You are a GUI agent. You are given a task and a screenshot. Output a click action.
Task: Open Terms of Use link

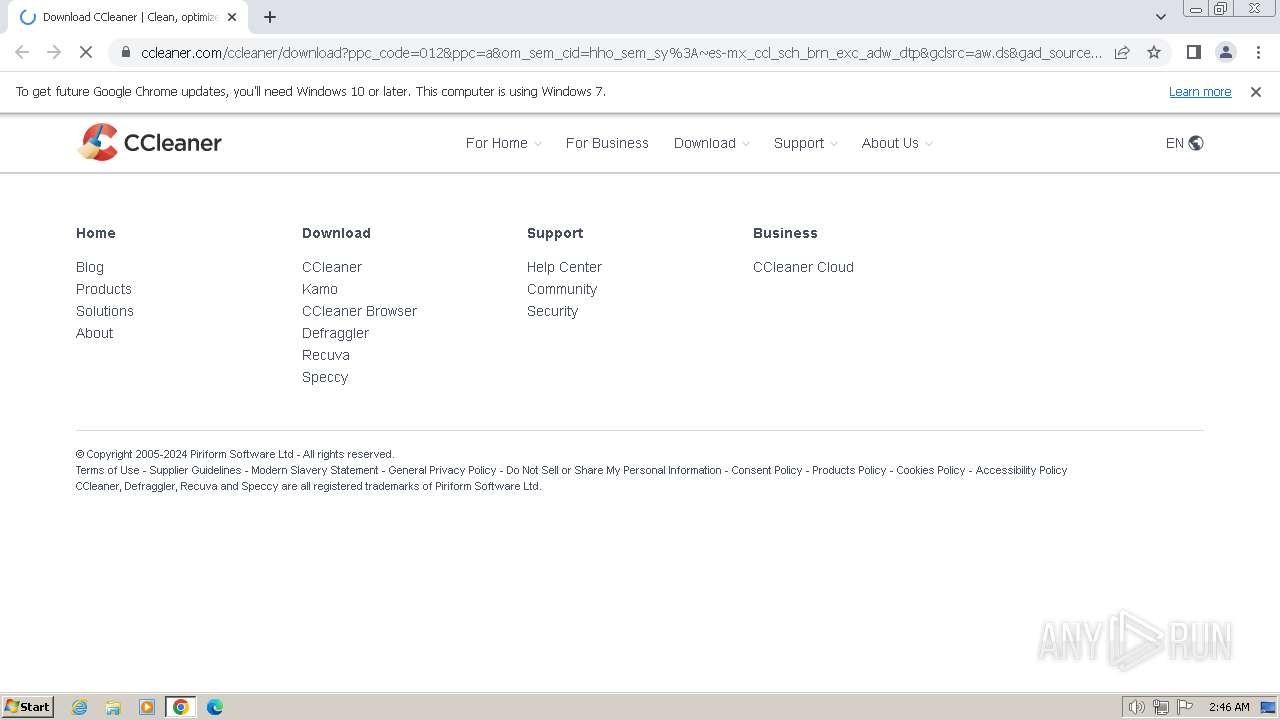point(108,470)
